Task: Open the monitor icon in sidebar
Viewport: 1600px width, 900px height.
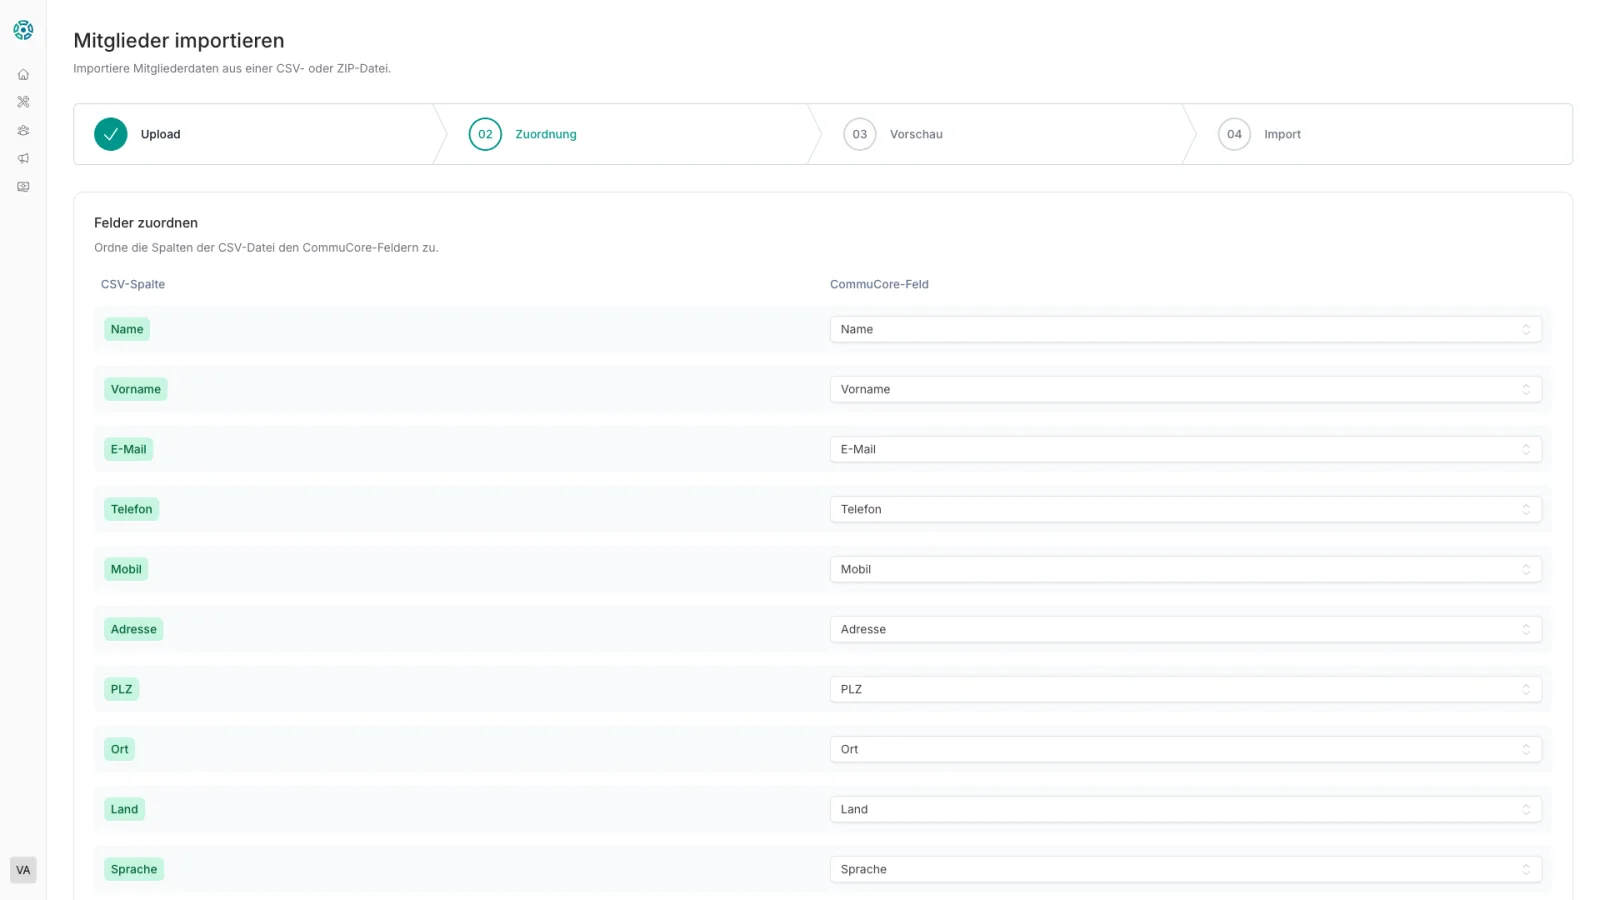Action: [23, 187]
